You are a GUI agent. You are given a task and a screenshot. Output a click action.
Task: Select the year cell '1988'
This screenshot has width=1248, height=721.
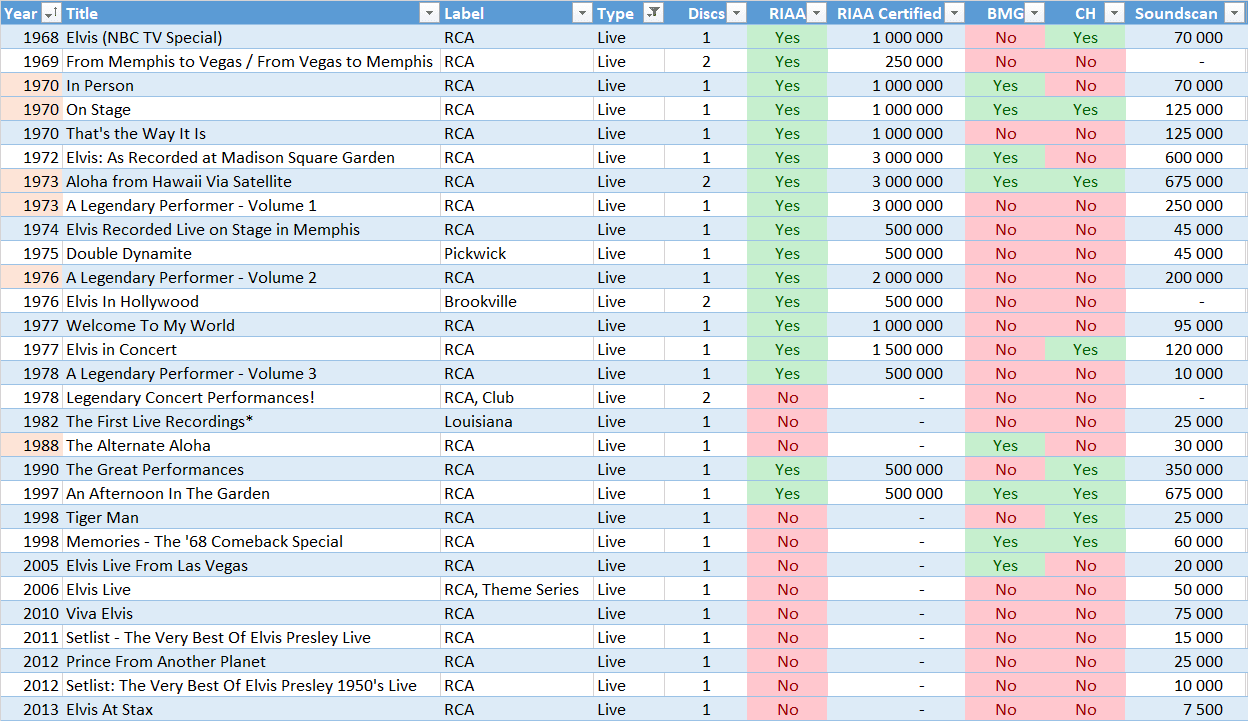[x=31, y=445]
